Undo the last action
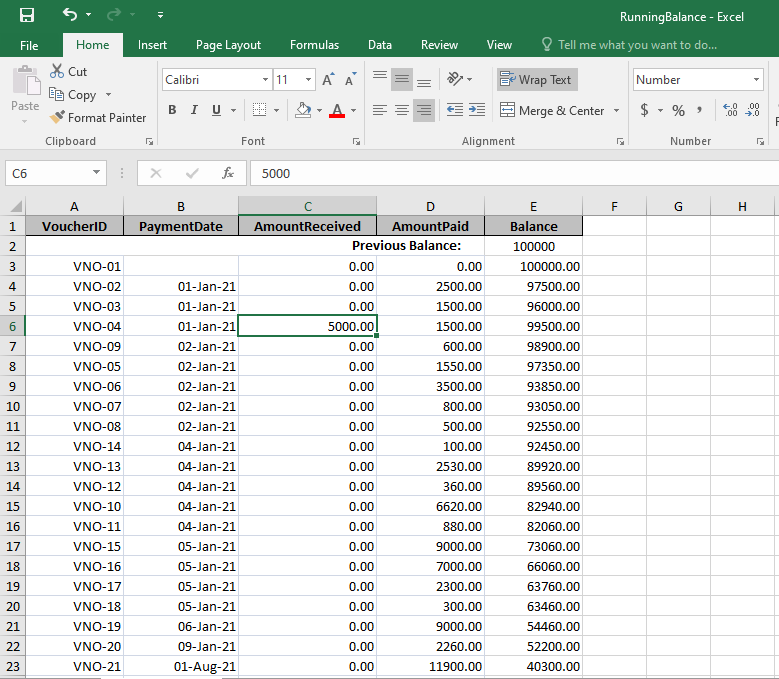The image size is (779, 679). pos(70,14)
